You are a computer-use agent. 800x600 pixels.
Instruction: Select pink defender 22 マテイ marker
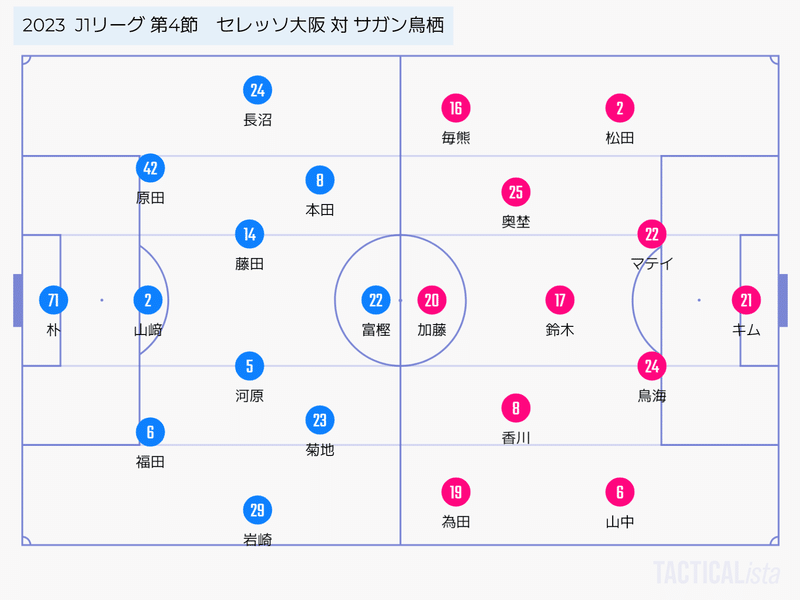tap(652, 234)
